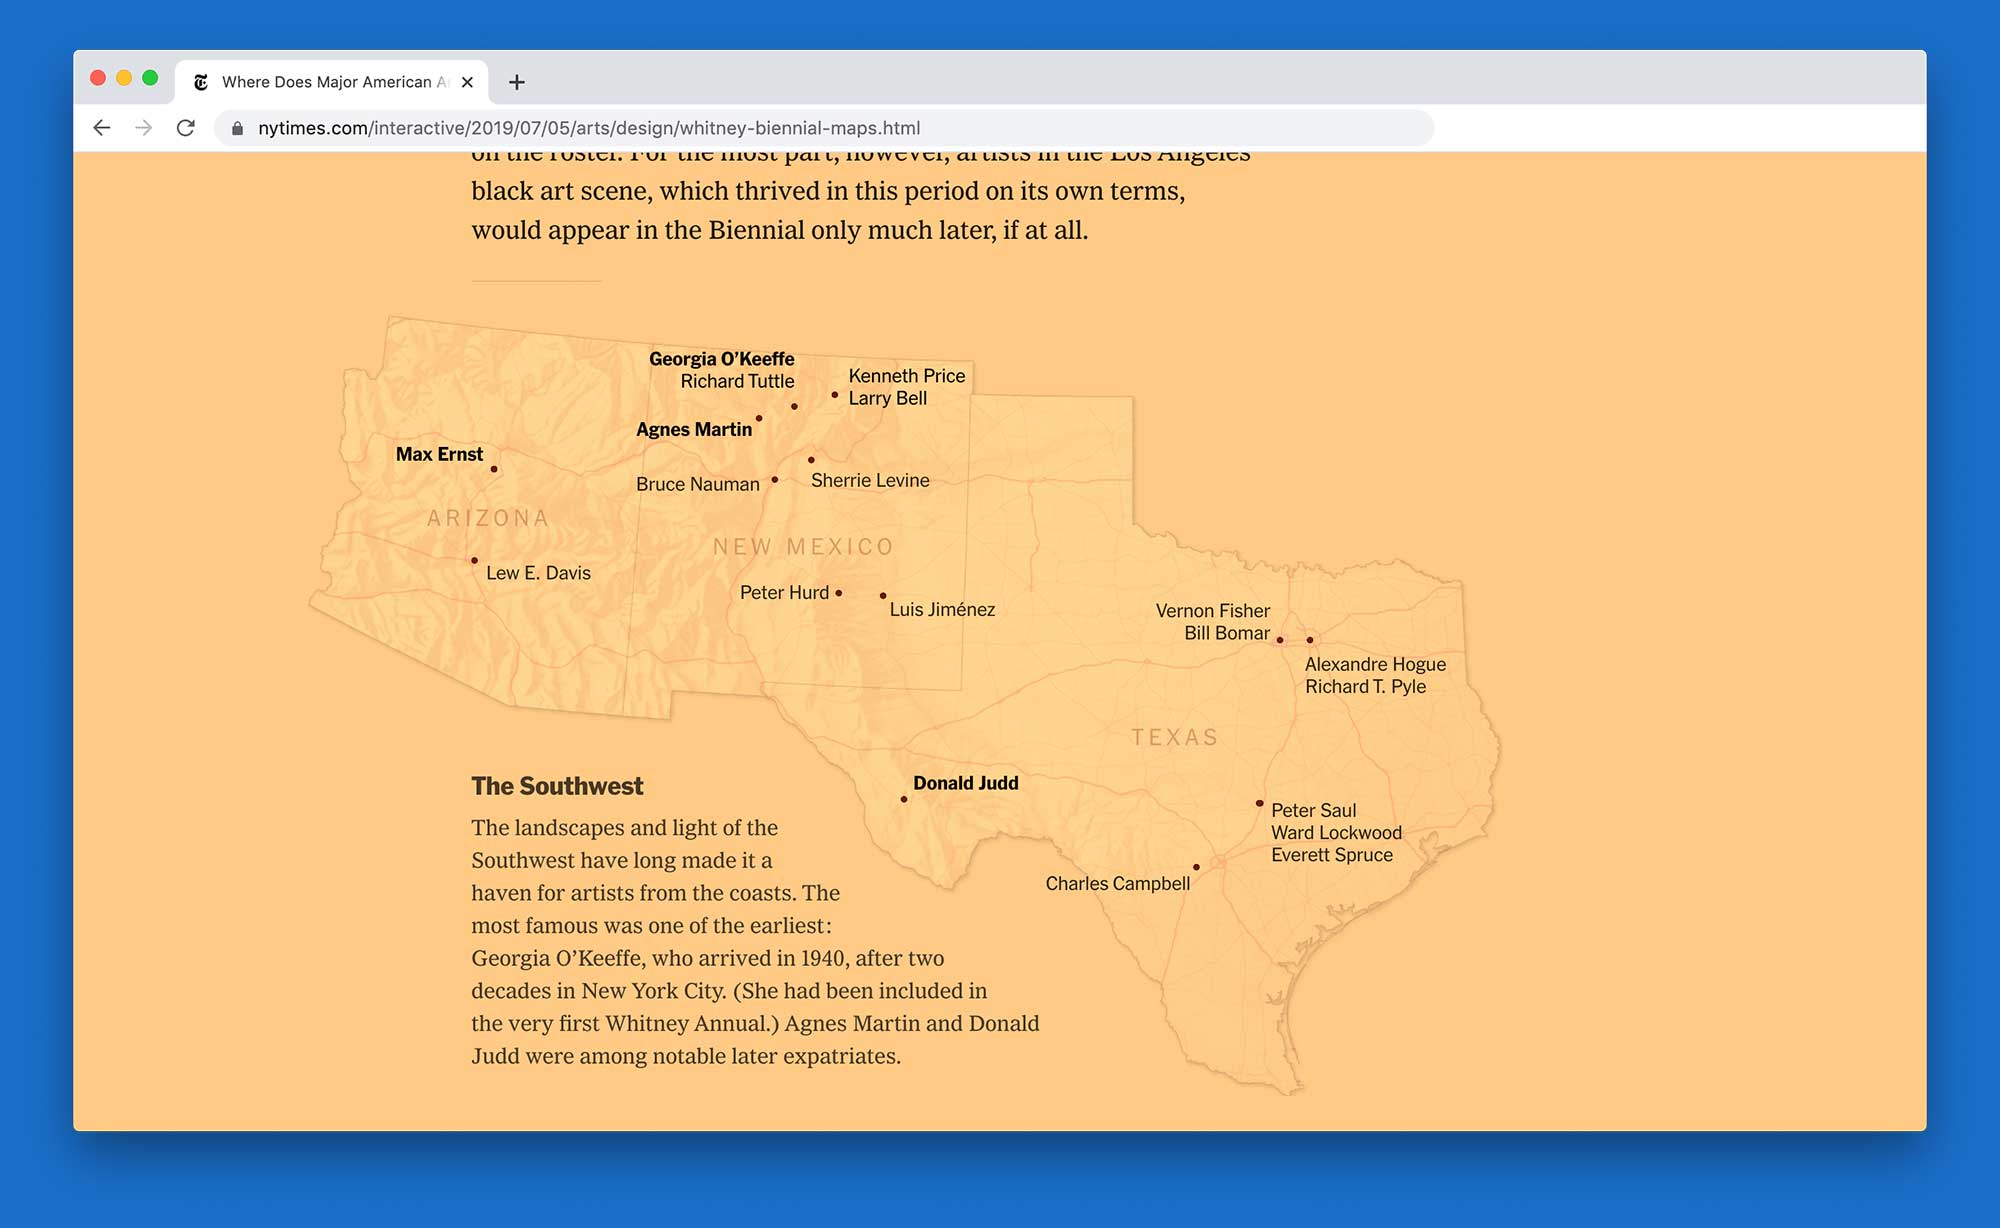Click the Charles Campbell map label
The height and width of the screenshot is (1228, 2000).
tap(1117, 883)
